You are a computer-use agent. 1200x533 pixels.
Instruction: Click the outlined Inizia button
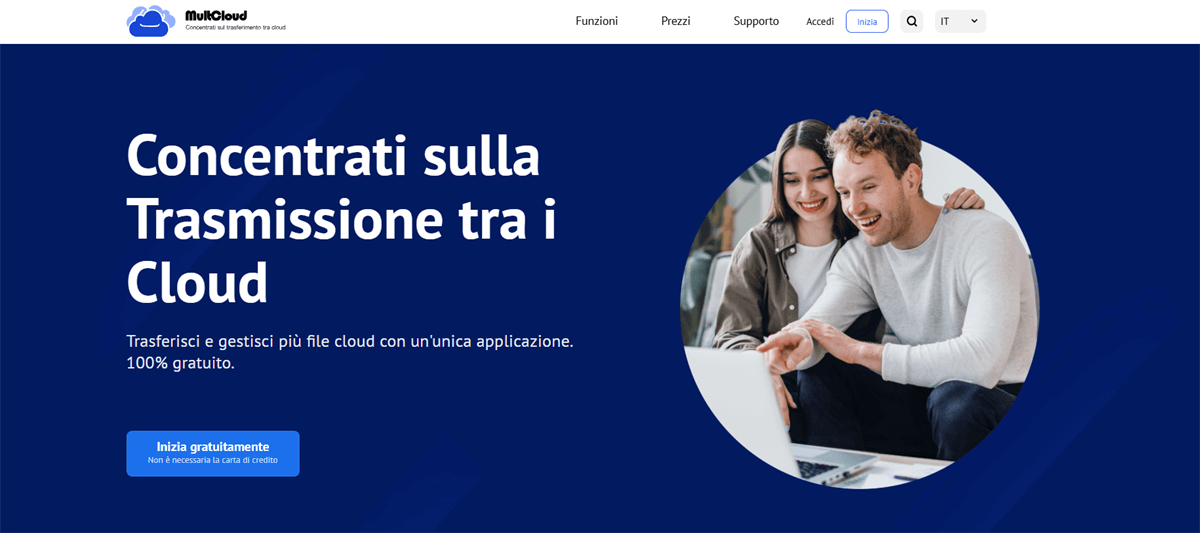point(867,21)
